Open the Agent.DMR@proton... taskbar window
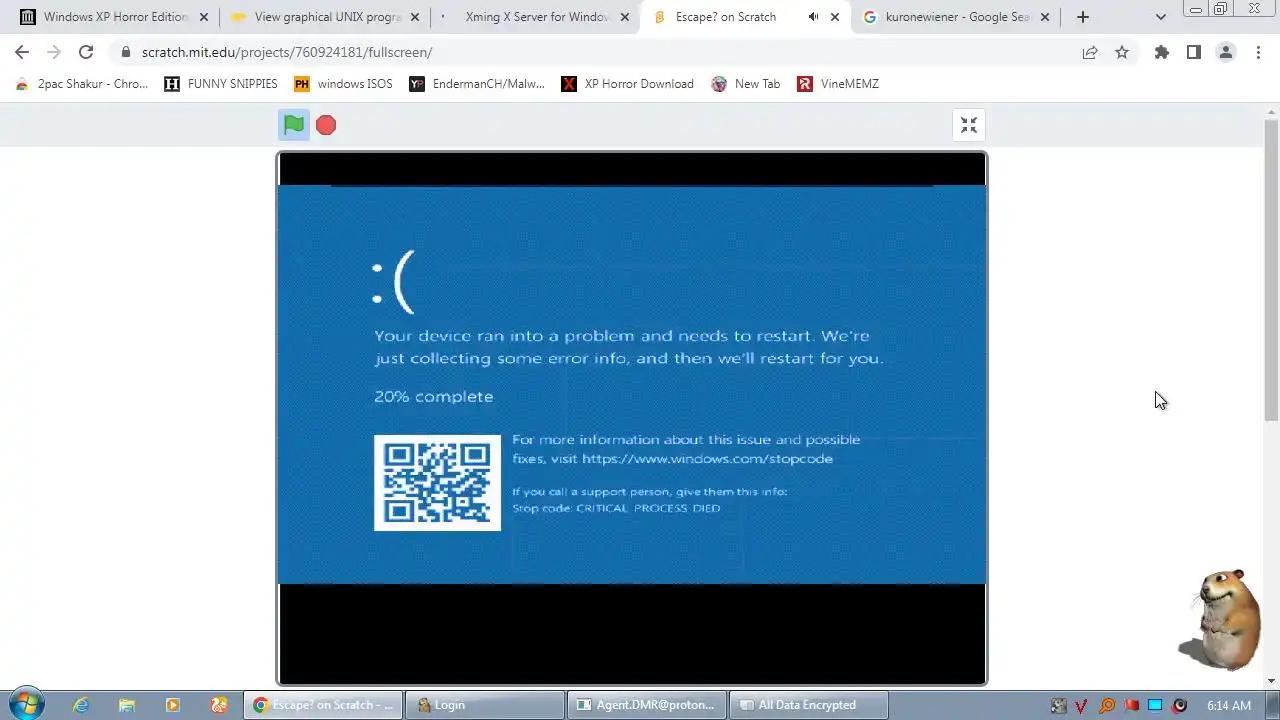The width and height of the screenshot is (1280, 720). click(647, 705)
